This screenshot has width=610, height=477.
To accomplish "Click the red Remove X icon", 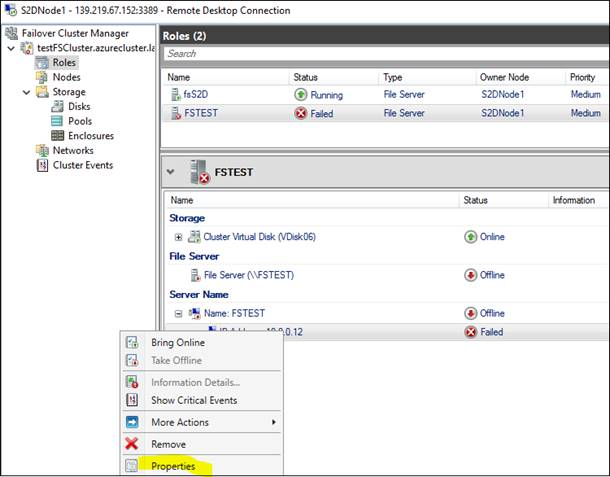I will (132, 444).
